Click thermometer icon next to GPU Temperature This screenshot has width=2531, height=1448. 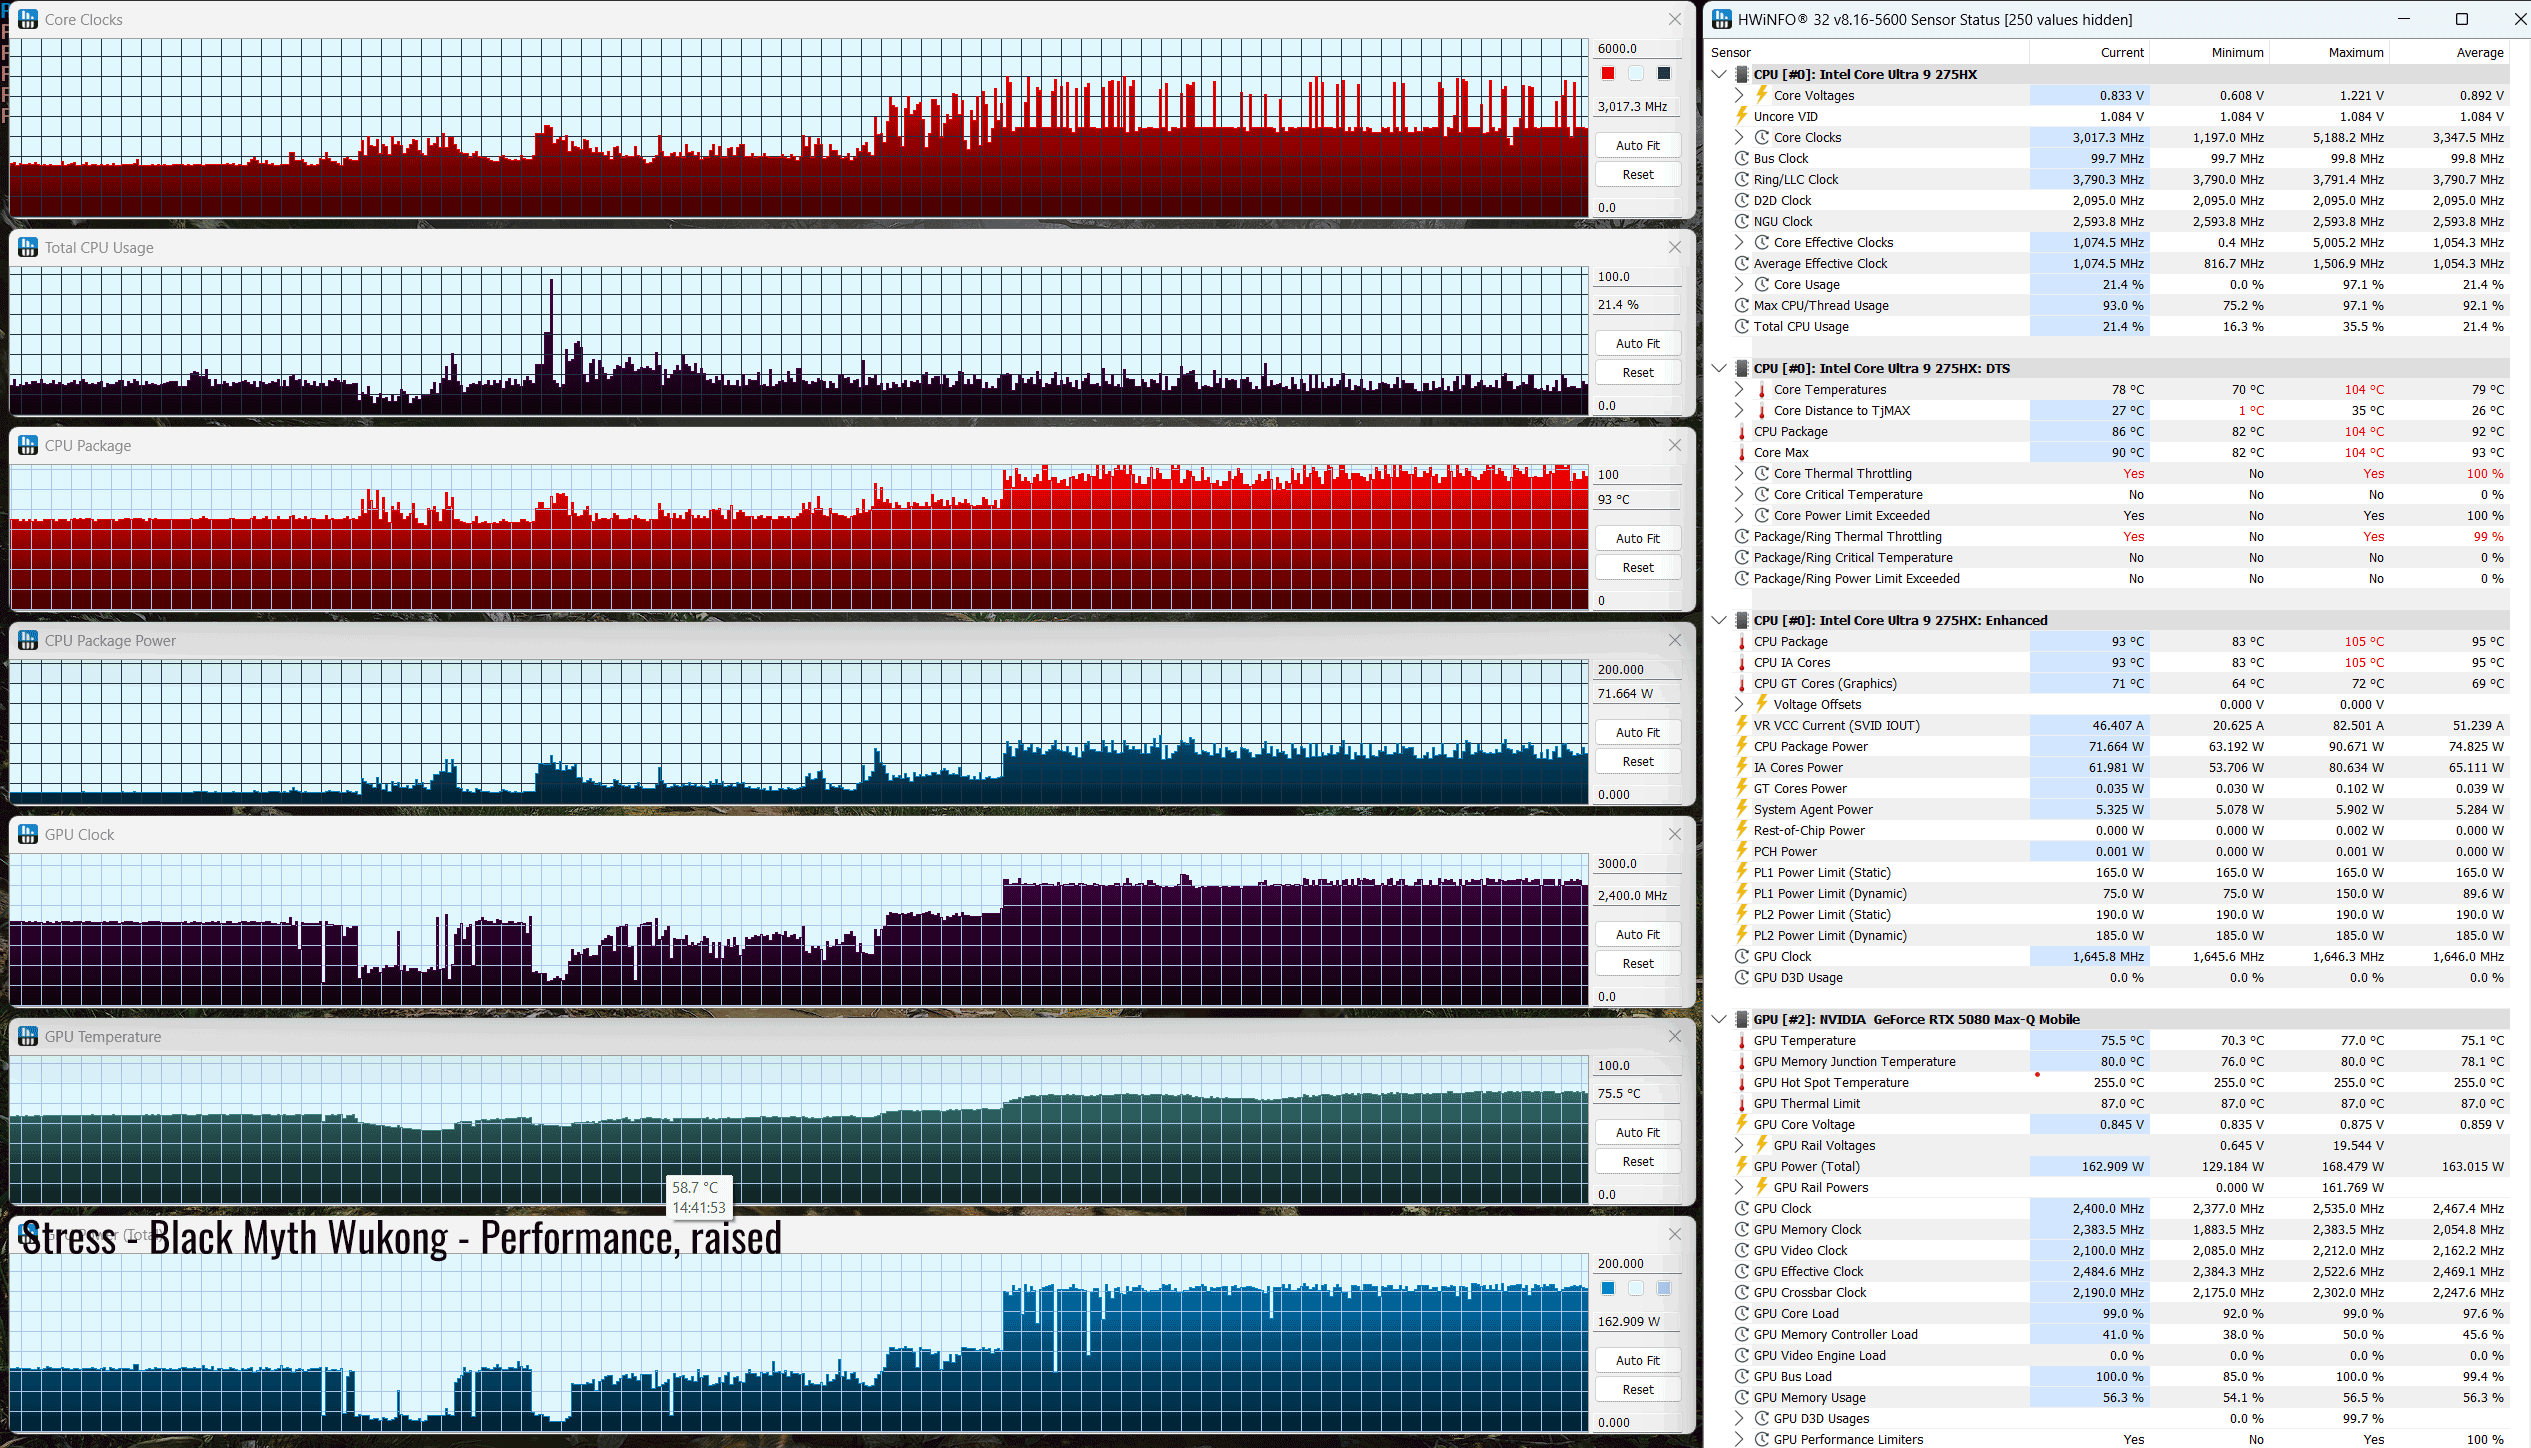[x=1741, y=1040]
